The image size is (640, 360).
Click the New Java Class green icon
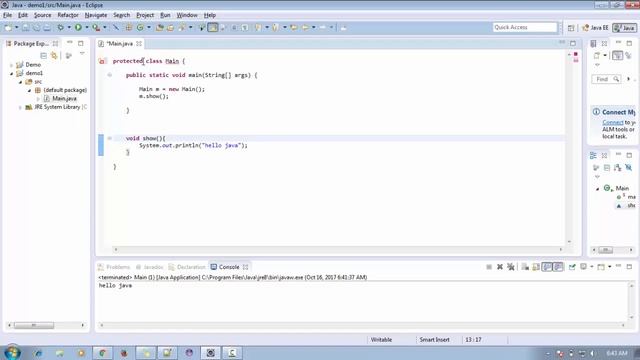(x=140, y=27)
